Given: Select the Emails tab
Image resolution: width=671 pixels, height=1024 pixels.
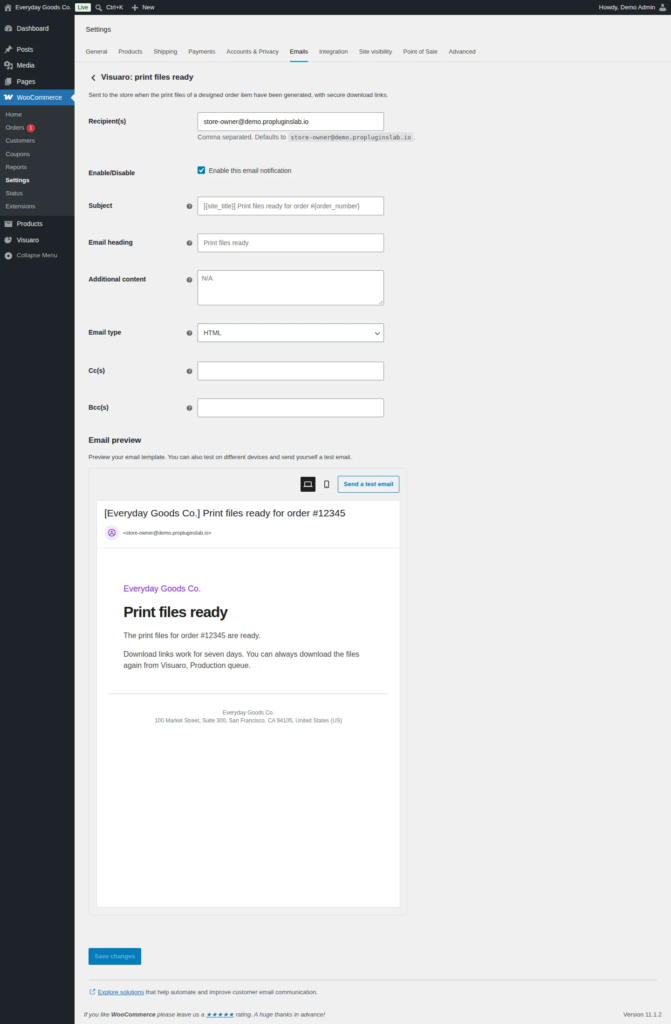Looking at the screenshot, I should (x=299, y=52).
